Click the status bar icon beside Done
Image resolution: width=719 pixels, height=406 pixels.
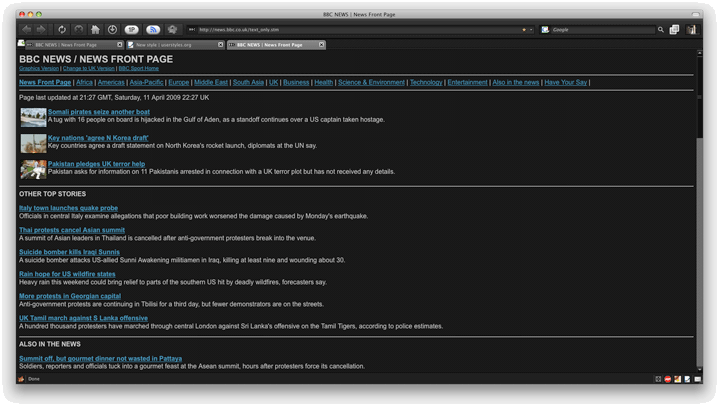click(x=21, y=379)
